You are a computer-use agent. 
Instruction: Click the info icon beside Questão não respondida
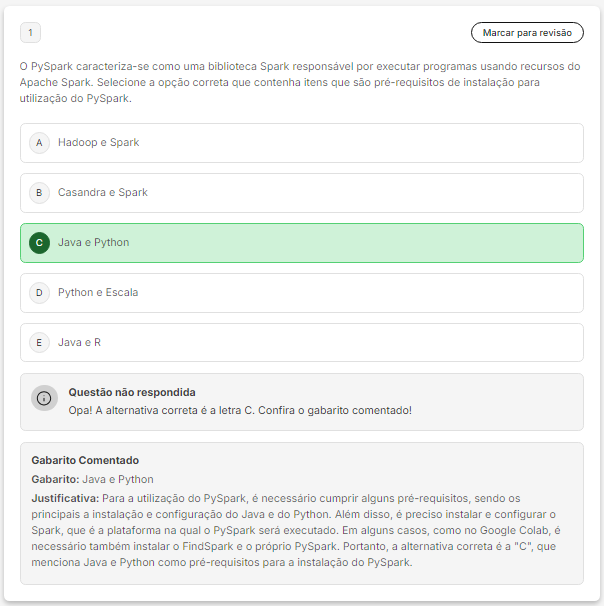pos(44,398)
